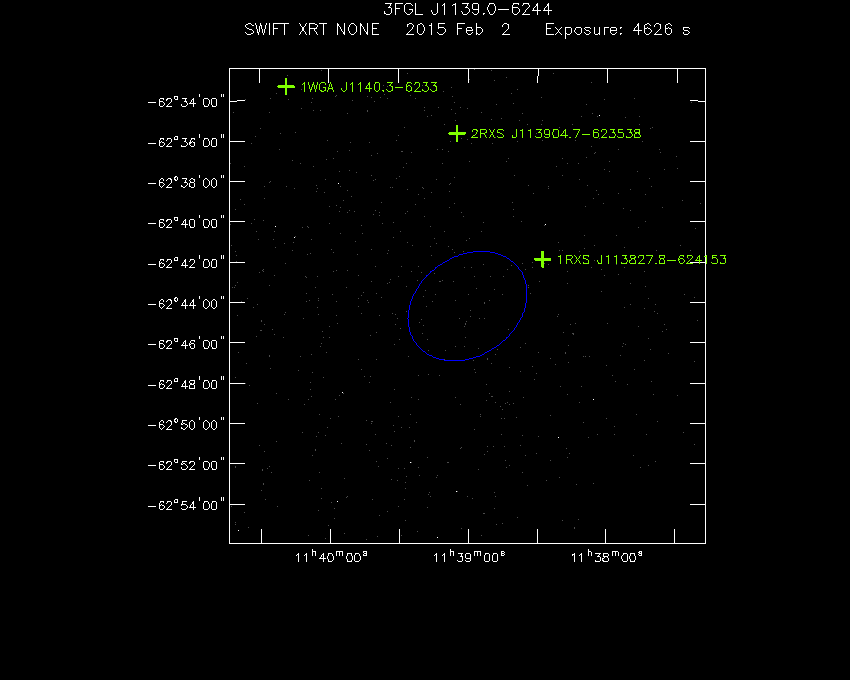Click the green cross marker for 1WGA J1140.3-6233
850x680 pixels.
[x=286, y=87]
